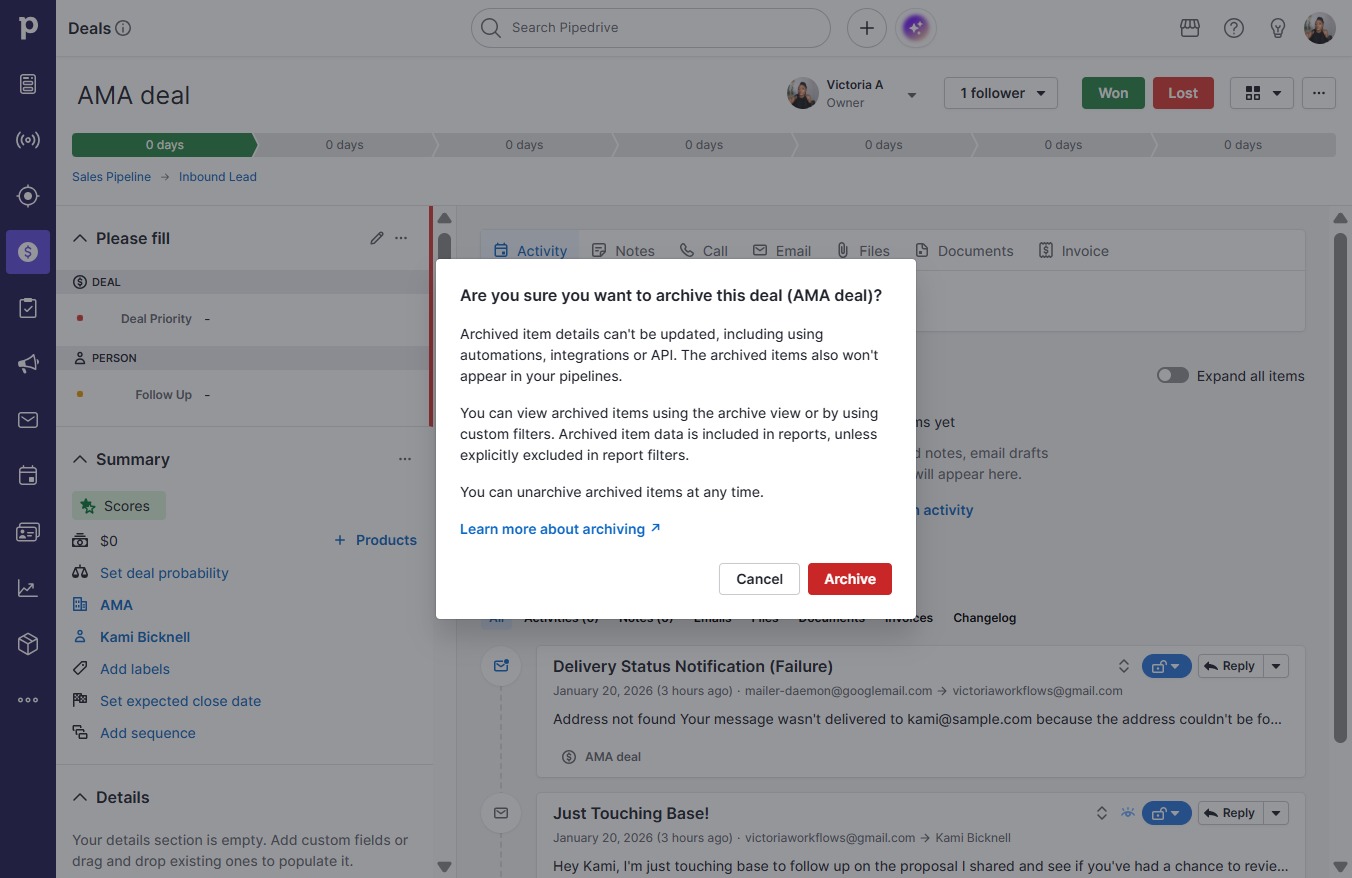
Task: Open Campaigns megaphone icon in sidebar
Action: click(28, 364)
